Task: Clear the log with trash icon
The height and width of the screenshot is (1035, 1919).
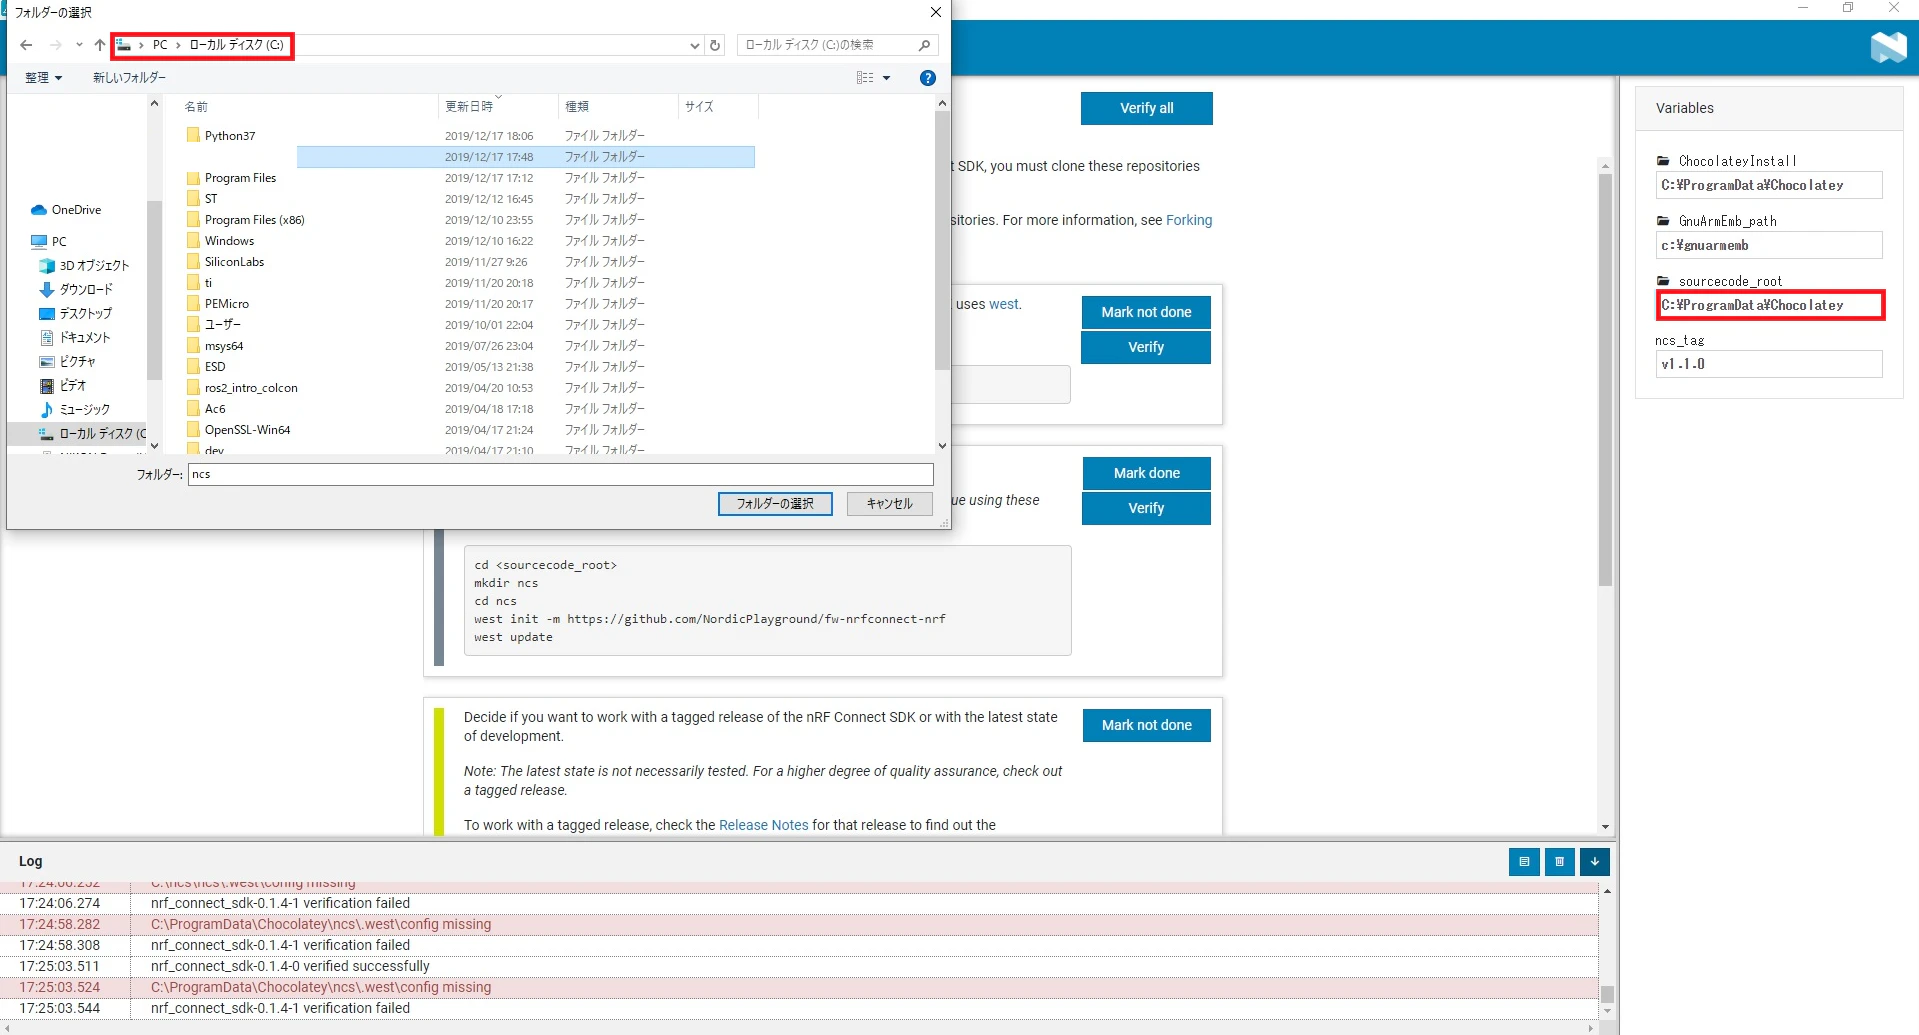Action: pyautogui.click(x=1559, y=861)
